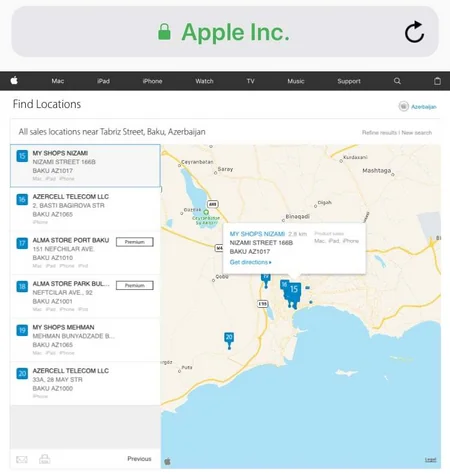Open the iPhone menu item
This screenshot has width=450, height=474.
[x=152, y=81]
